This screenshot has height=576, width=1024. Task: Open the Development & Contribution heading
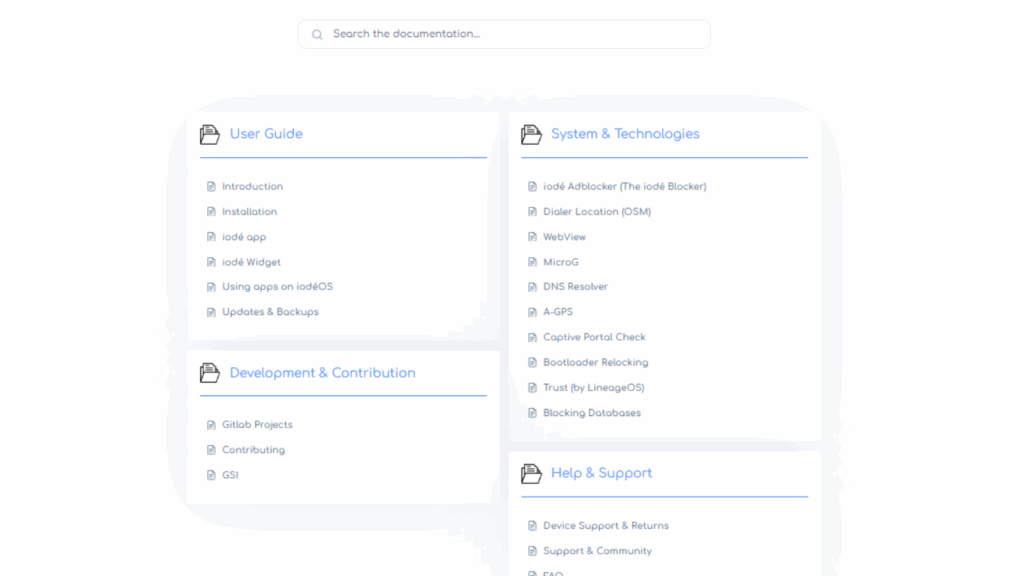point(323,373)
